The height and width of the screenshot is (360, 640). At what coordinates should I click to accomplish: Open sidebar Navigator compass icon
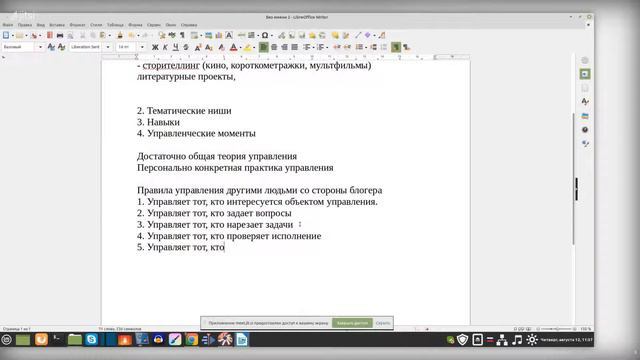585,130
